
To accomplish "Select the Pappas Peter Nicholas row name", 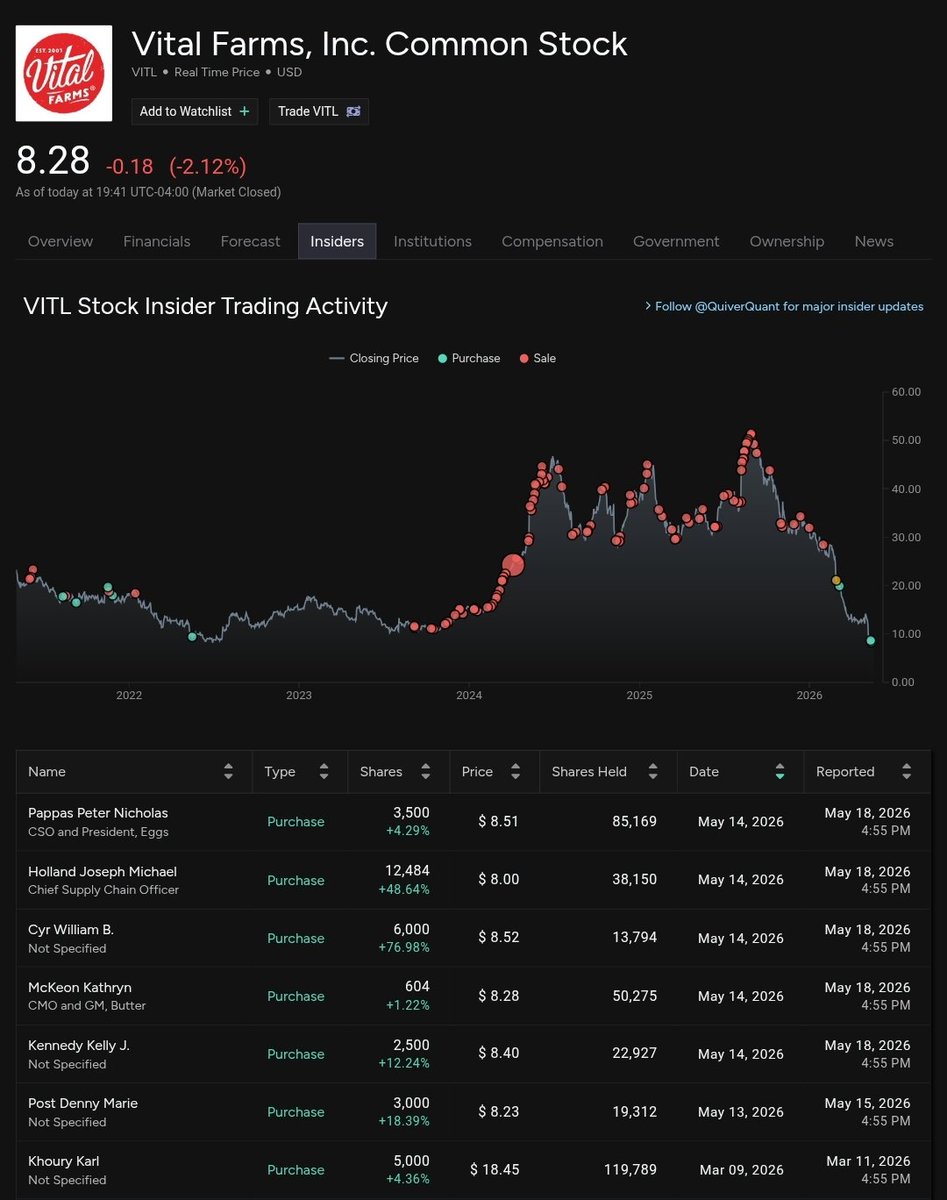I will tap(98, 813).
